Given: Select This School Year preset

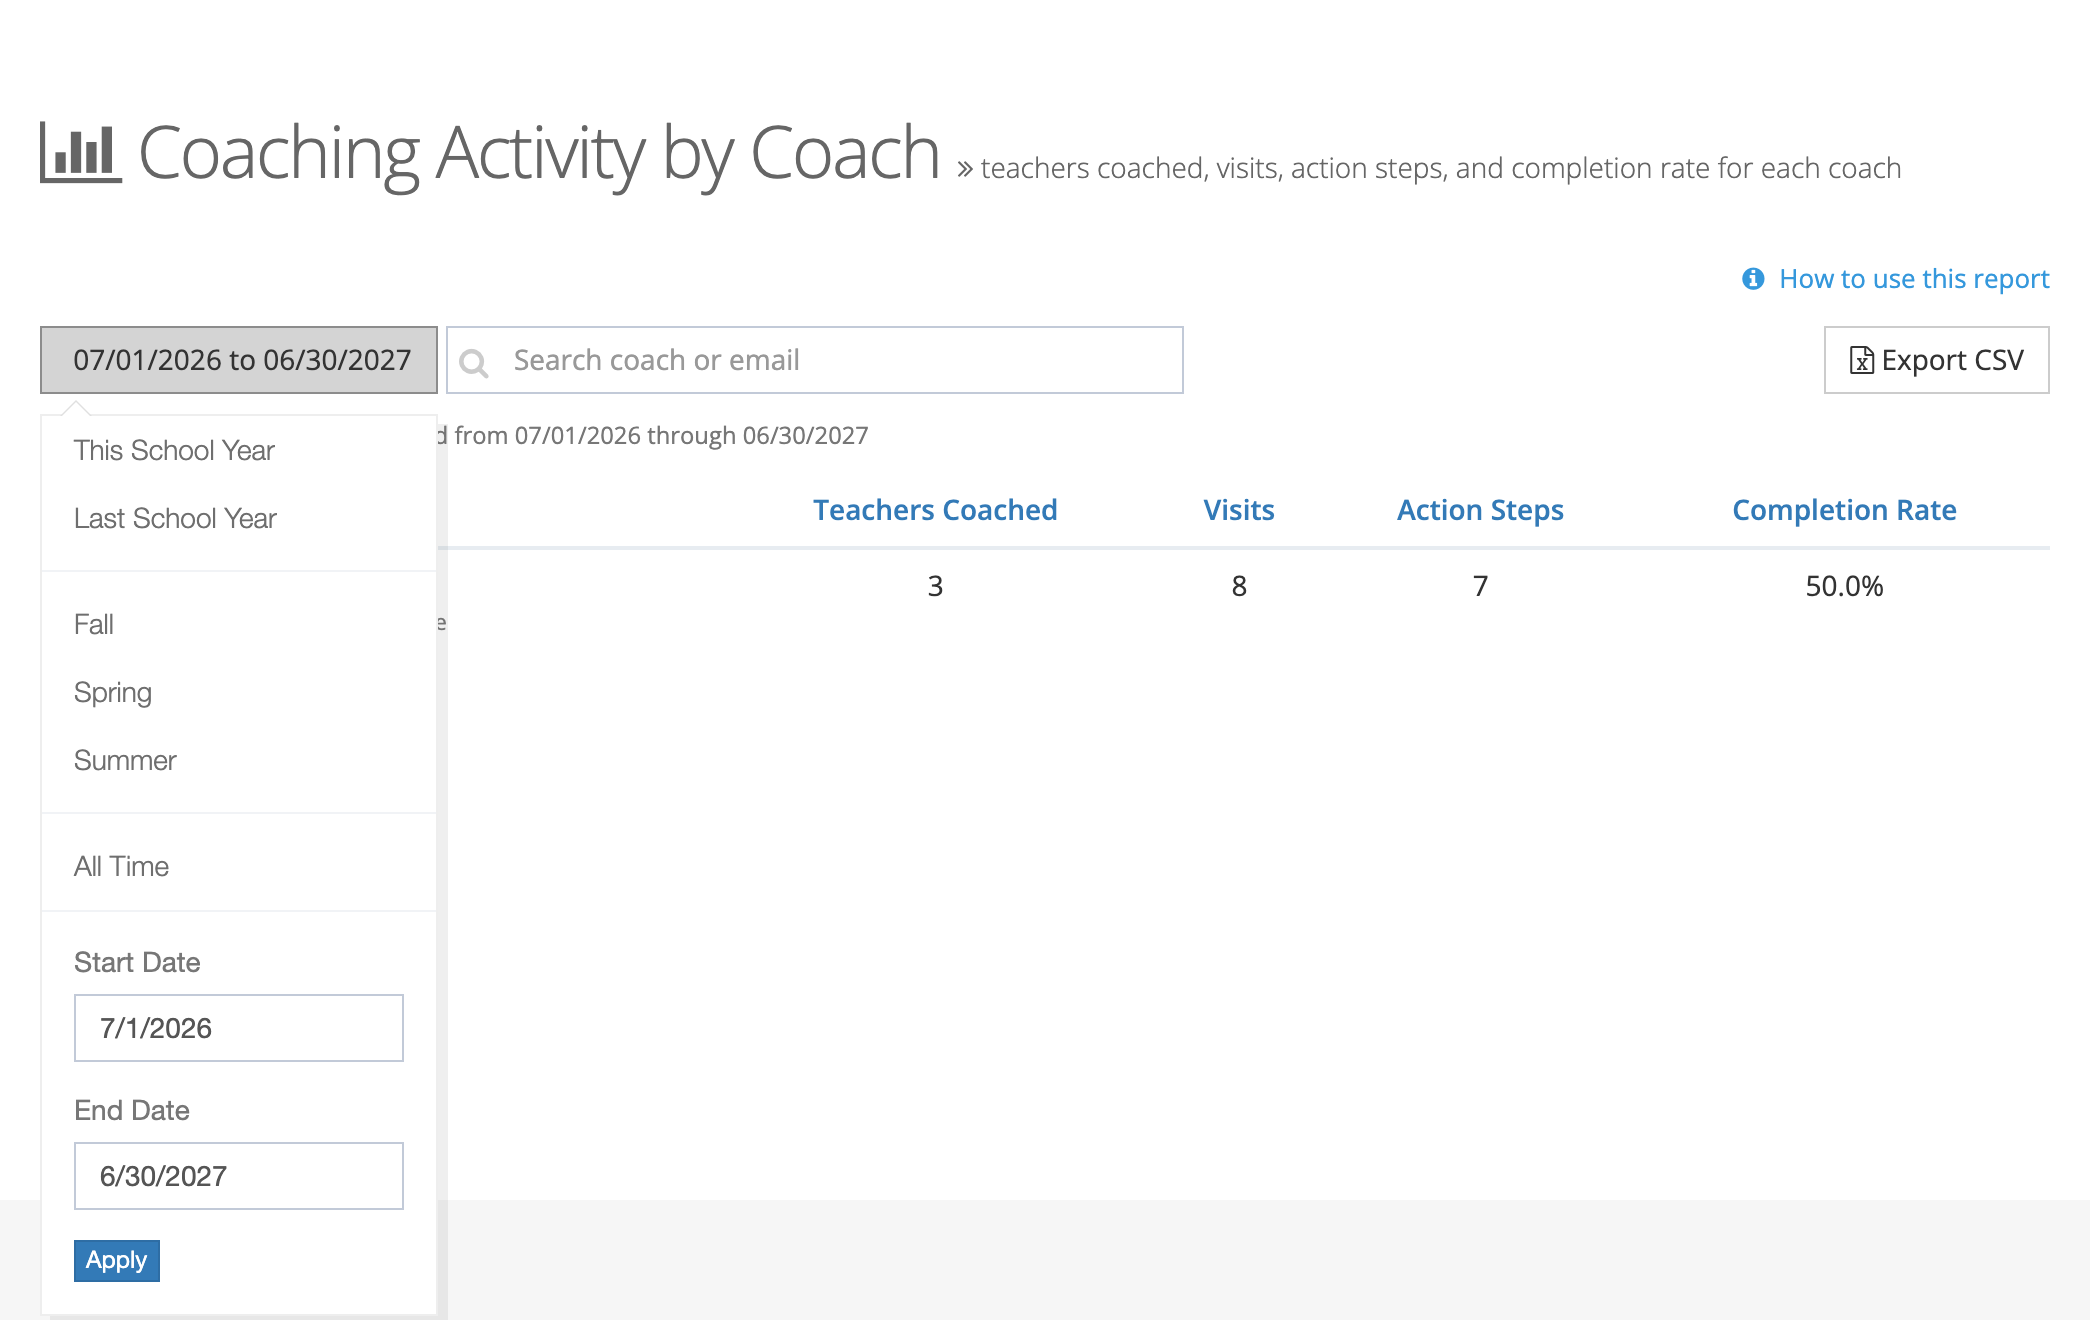Looking at the screenshot, I should (x=174, y=450).
